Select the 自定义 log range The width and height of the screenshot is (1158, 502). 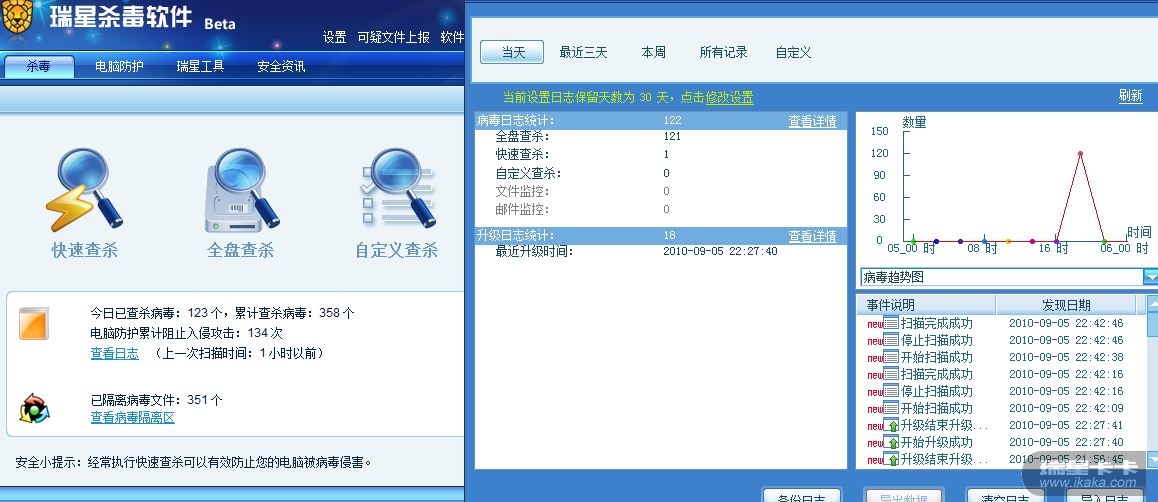click(x=794, y=52)
